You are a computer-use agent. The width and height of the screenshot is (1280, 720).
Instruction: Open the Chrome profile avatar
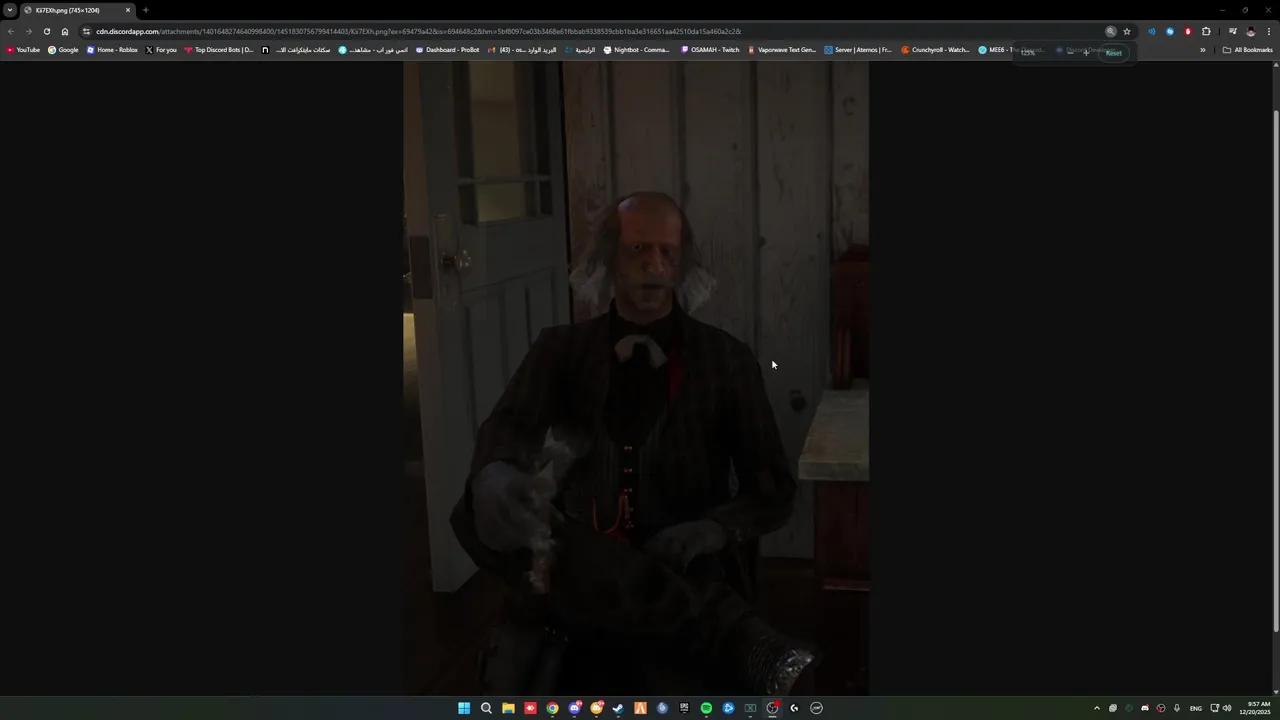click(1250, 31)
